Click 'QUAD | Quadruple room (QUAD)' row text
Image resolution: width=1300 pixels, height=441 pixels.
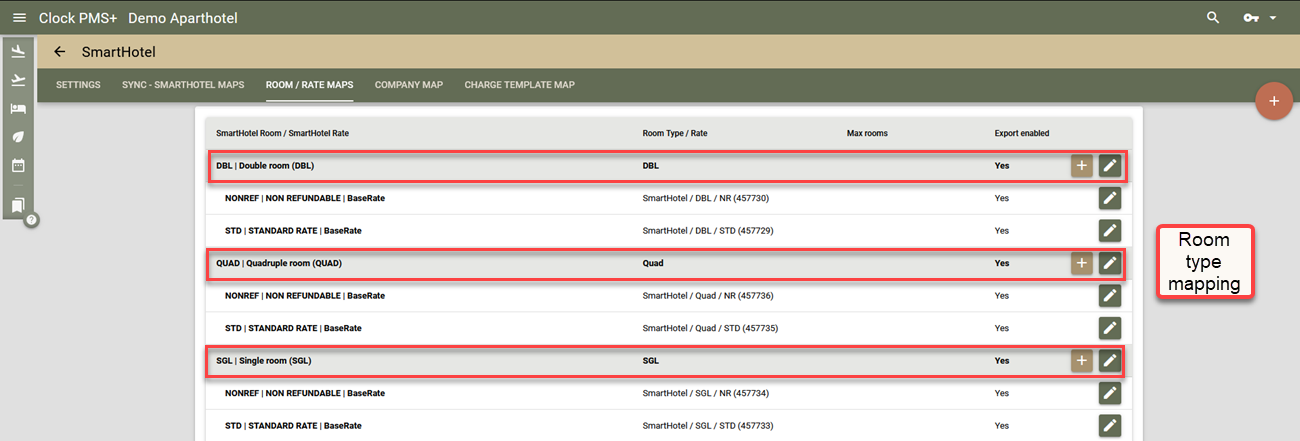[280, 264]
